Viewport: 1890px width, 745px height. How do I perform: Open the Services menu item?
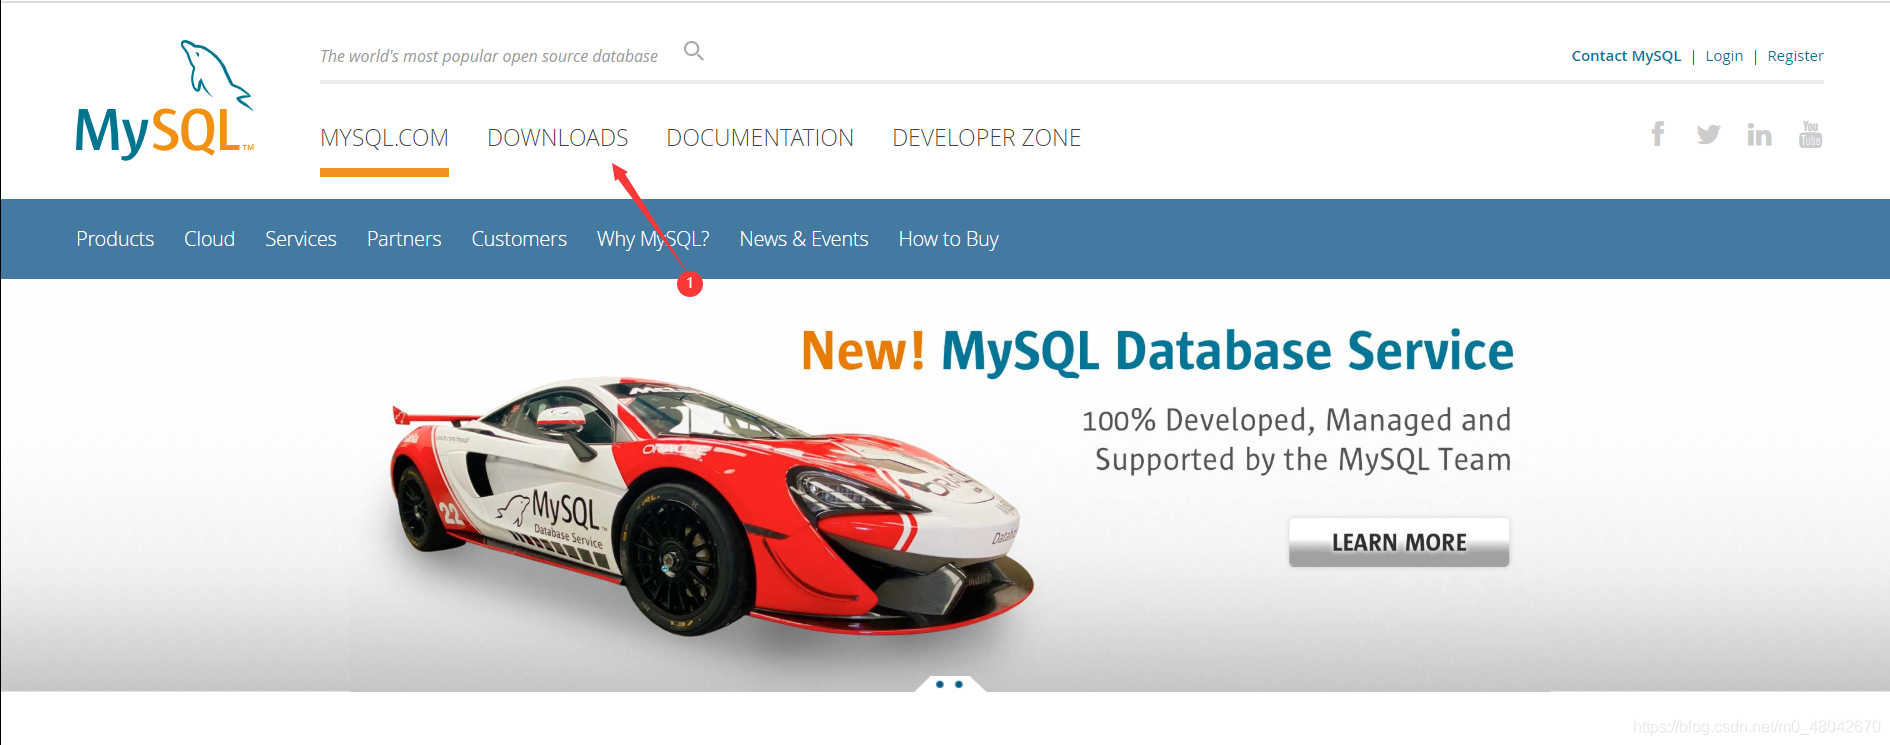[300, 239]
